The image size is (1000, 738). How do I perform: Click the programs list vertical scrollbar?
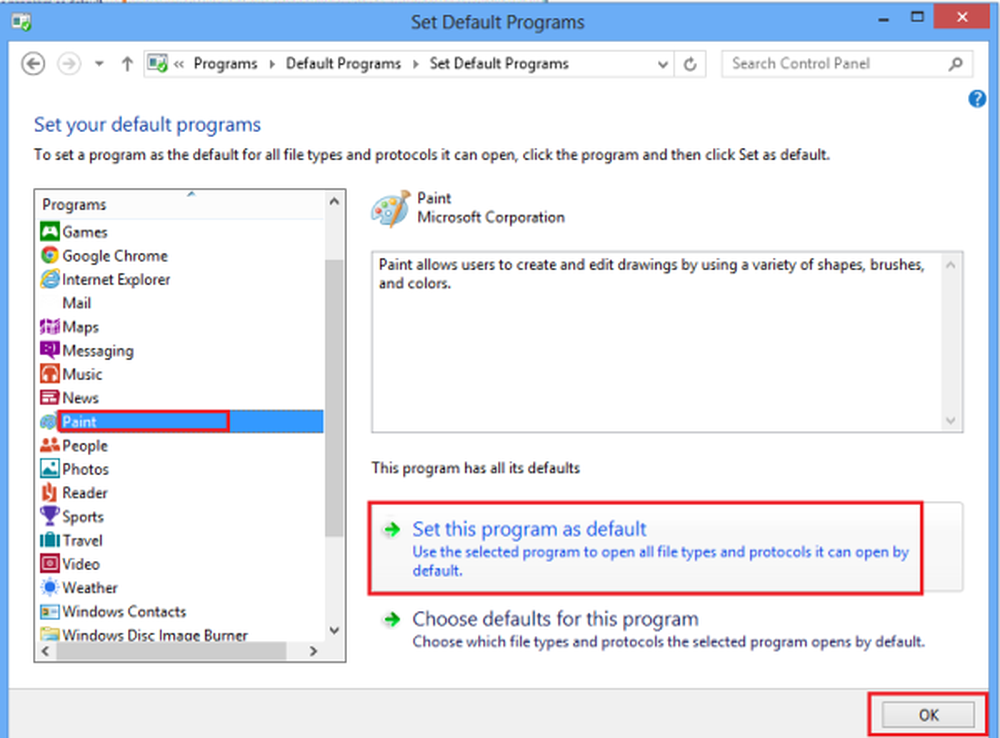335,400
